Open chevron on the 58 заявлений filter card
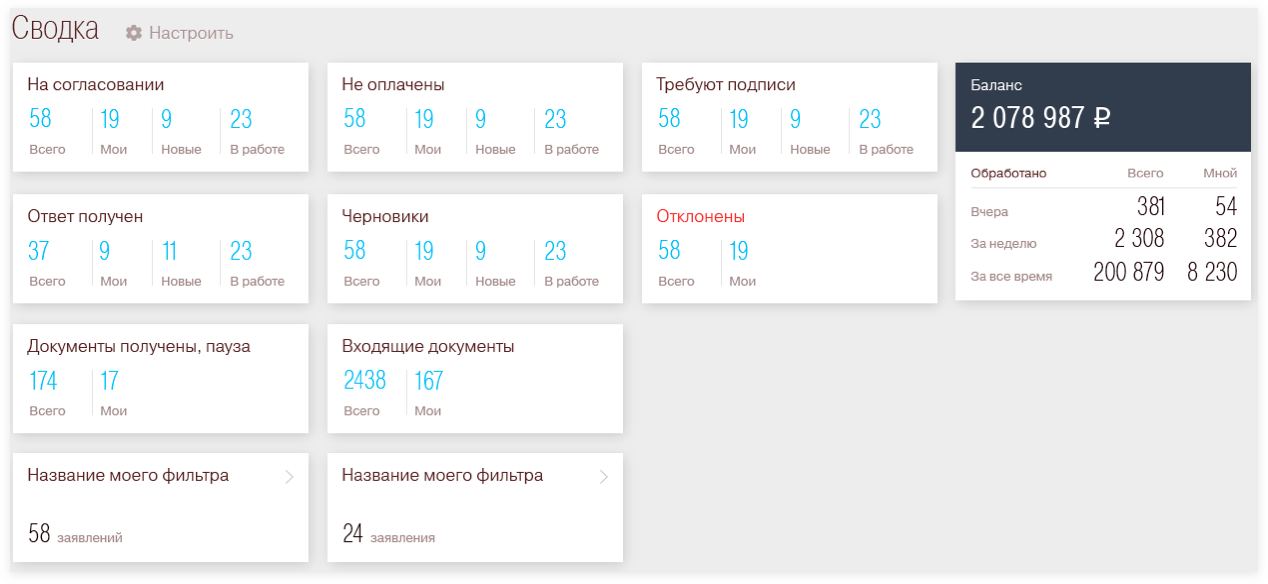The image size is (1268, 584). point(289,477)
